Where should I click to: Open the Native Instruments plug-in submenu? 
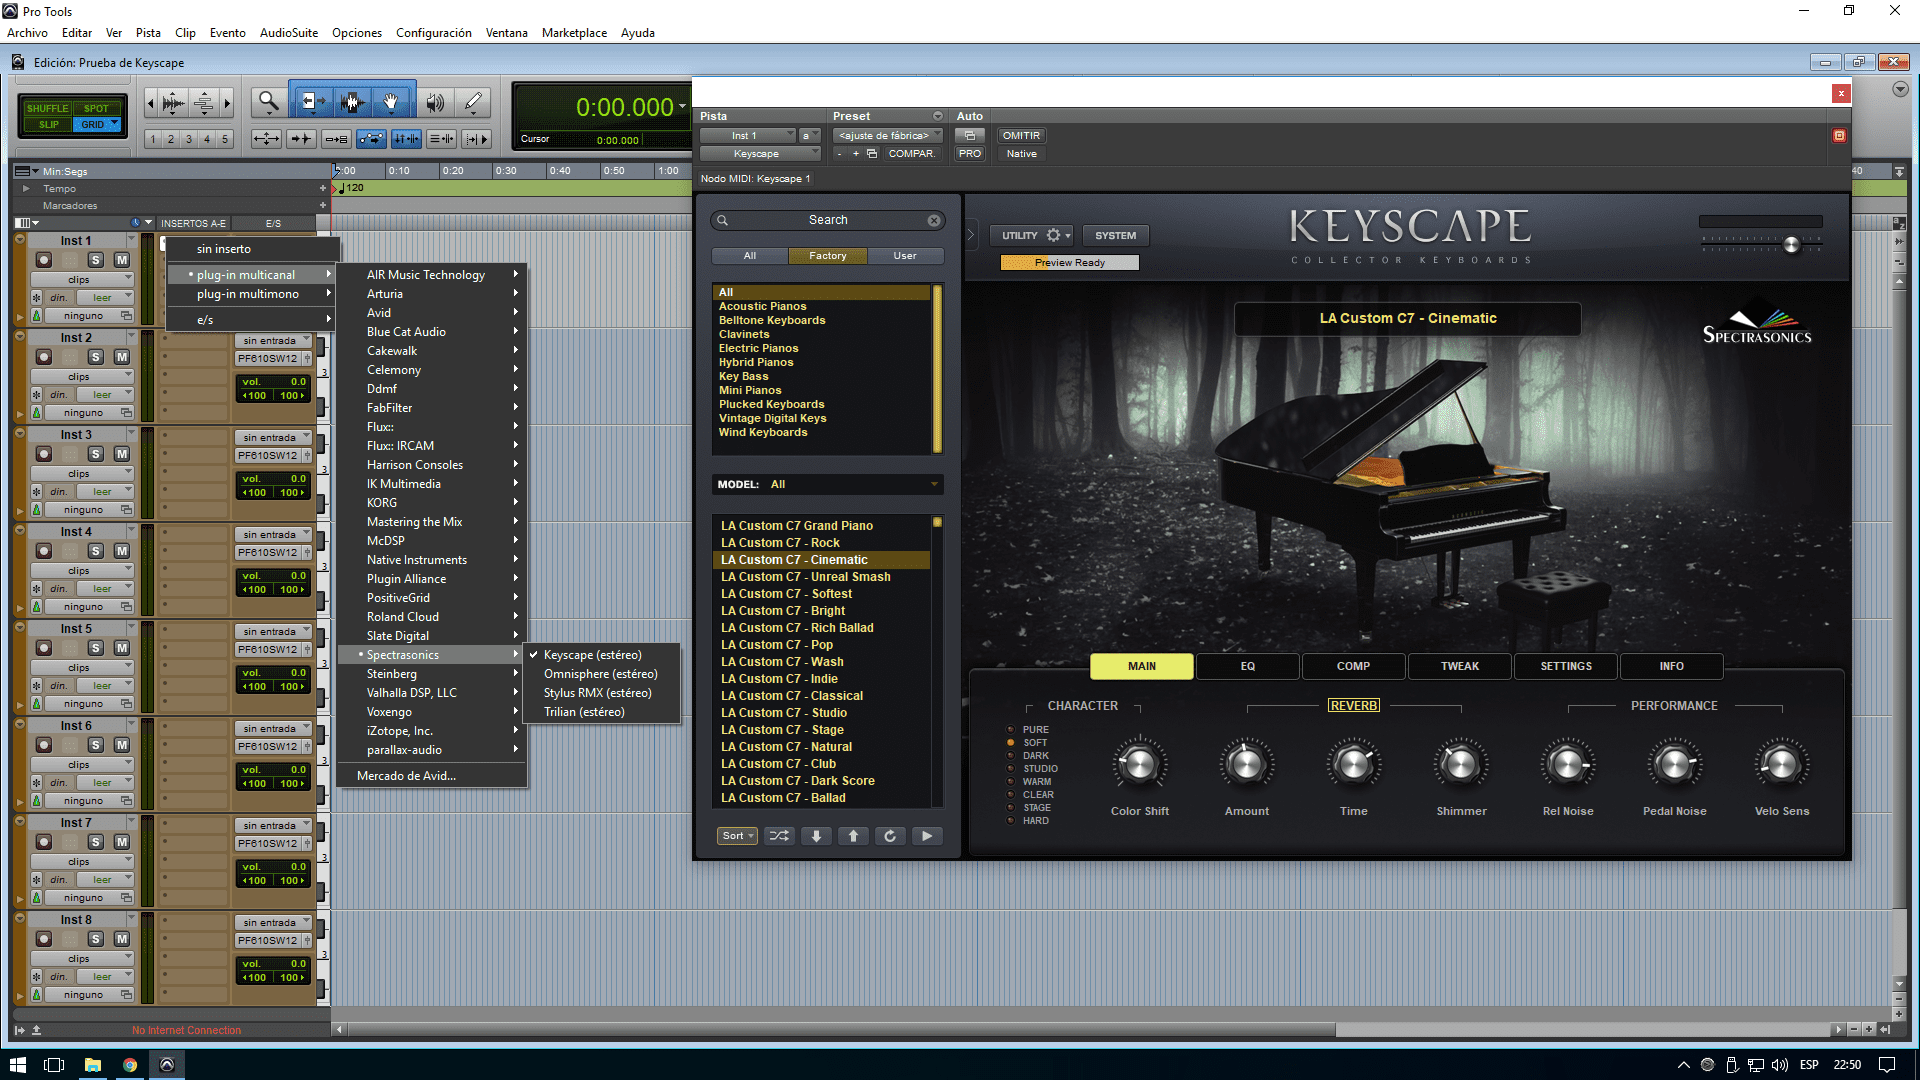pyautogui.click(x=417, y=560)
